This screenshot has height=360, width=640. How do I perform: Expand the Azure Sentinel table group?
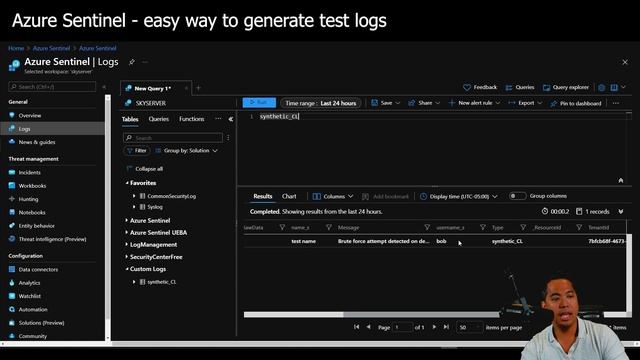point(127,220)
